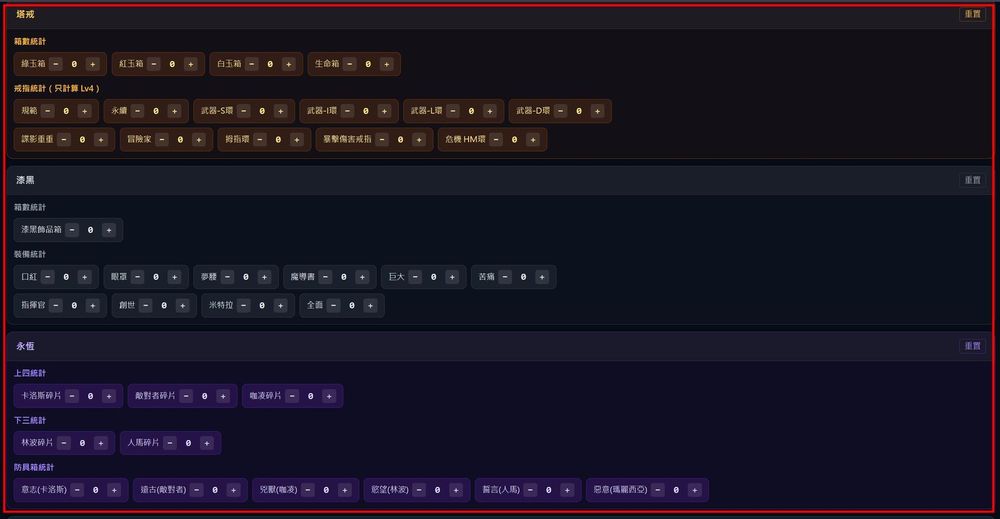Decrease the 規範 ring count
Screen dimensions: 1000x519
pyautogui.click(x=48, y=111)
